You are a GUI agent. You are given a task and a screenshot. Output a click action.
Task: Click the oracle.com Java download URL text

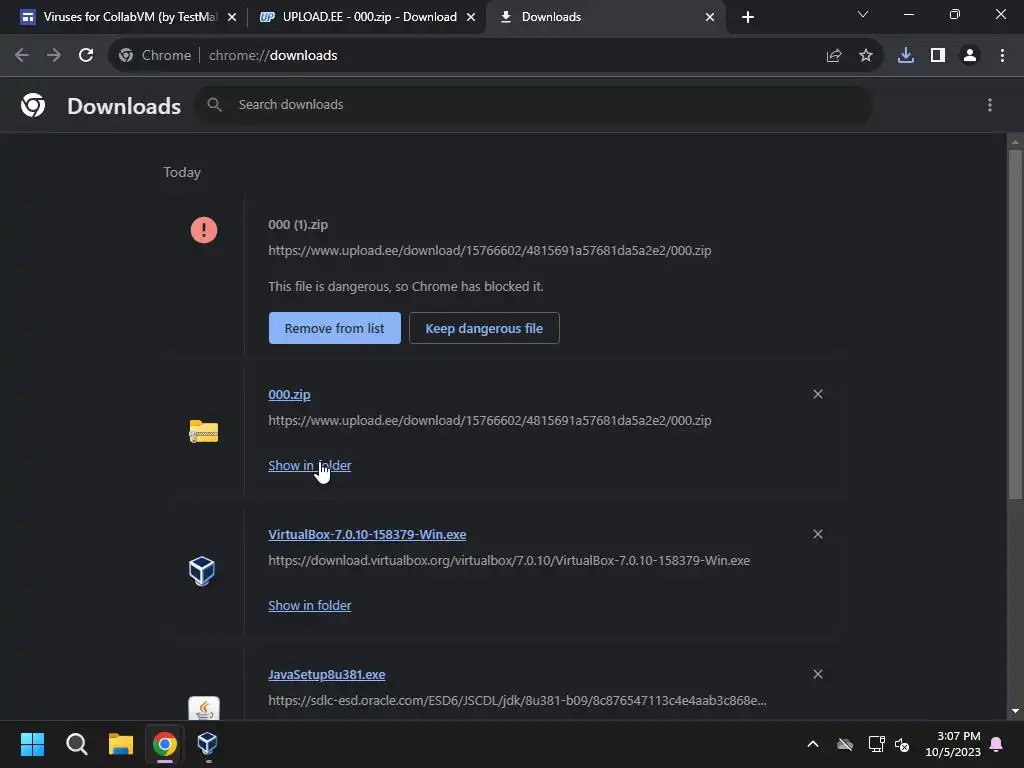[517, 701]
